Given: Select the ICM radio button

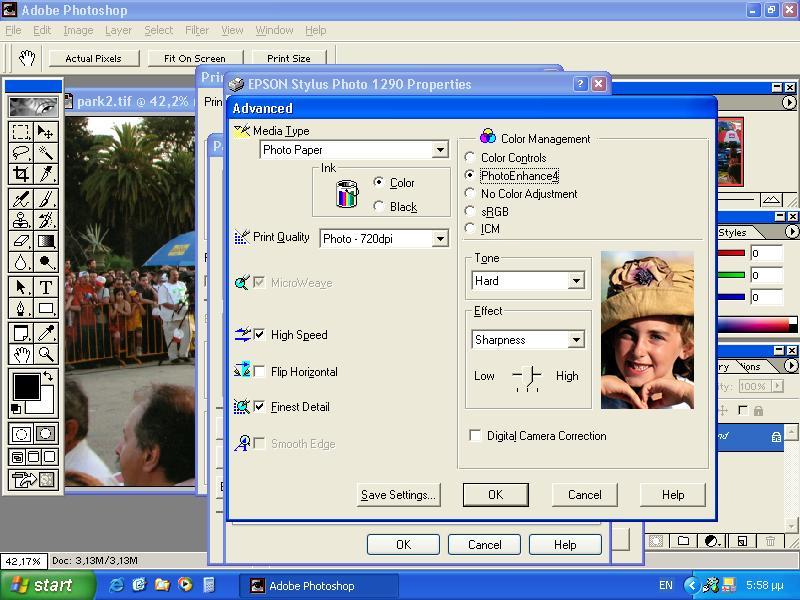Looking at the screenshot, I should (x=470, y=228).
